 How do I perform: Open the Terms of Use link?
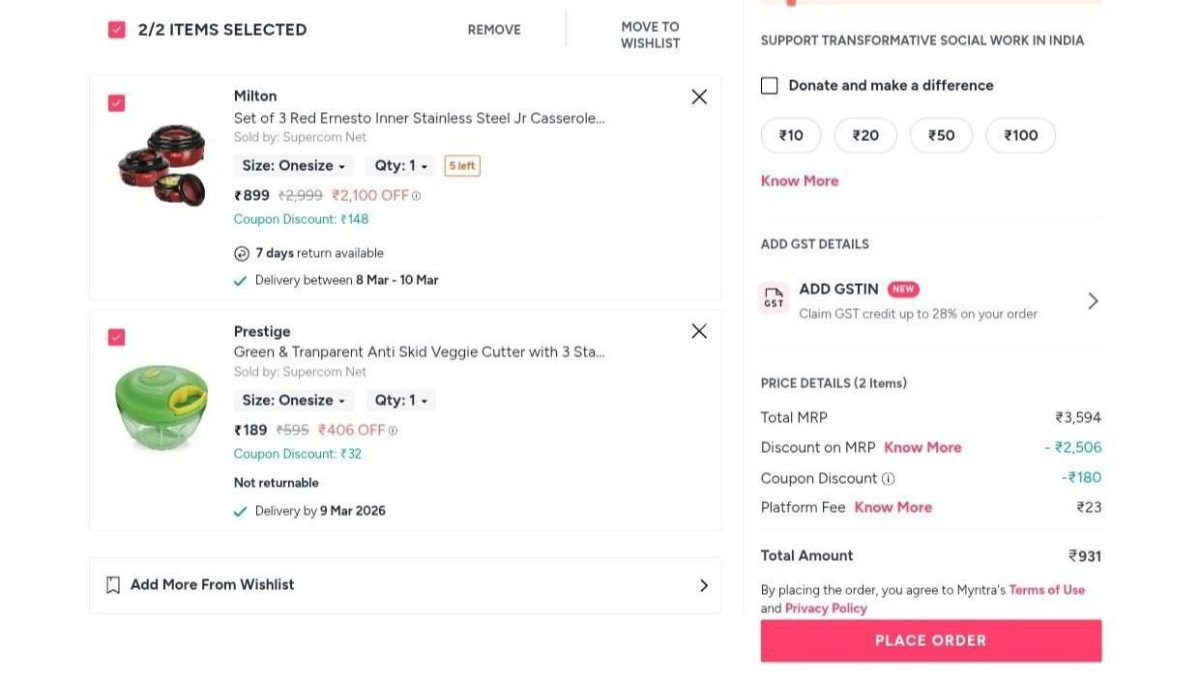(x=1046, y=590)
